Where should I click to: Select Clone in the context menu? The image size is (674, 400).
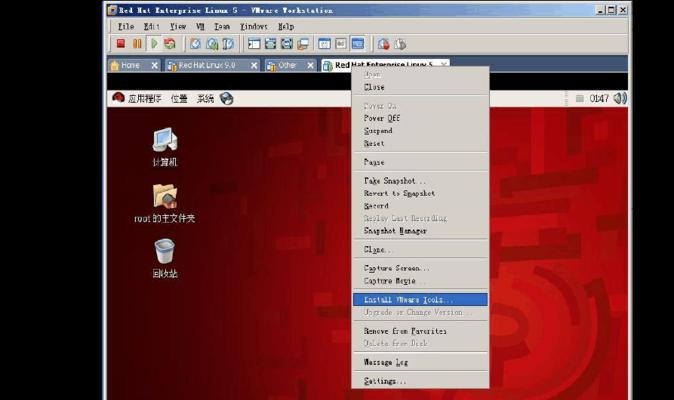[x=420, y=250]
